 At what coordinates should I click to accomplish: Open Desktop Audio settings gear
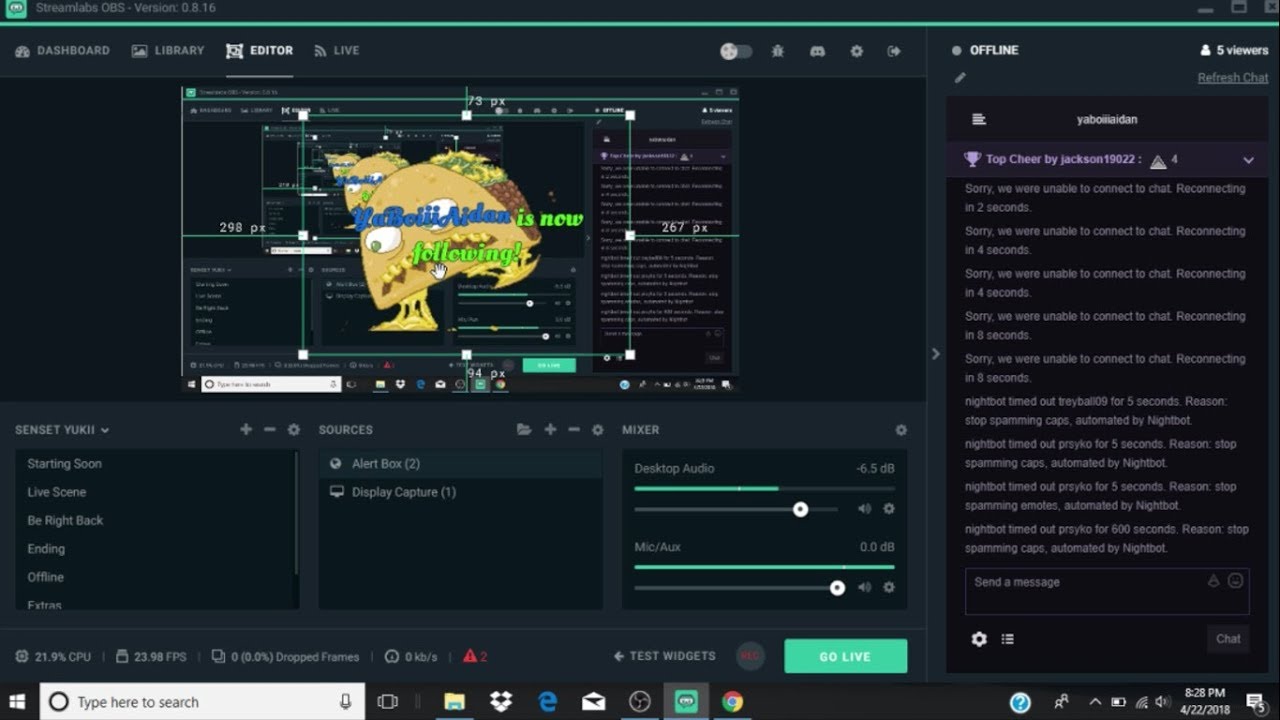click(889, 509)
